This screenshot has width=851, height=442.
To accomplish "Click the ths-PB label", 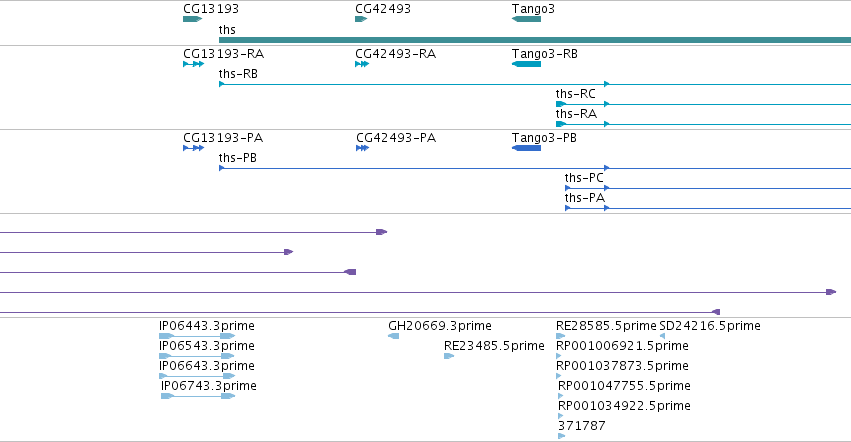I will [x=238, y=158].
